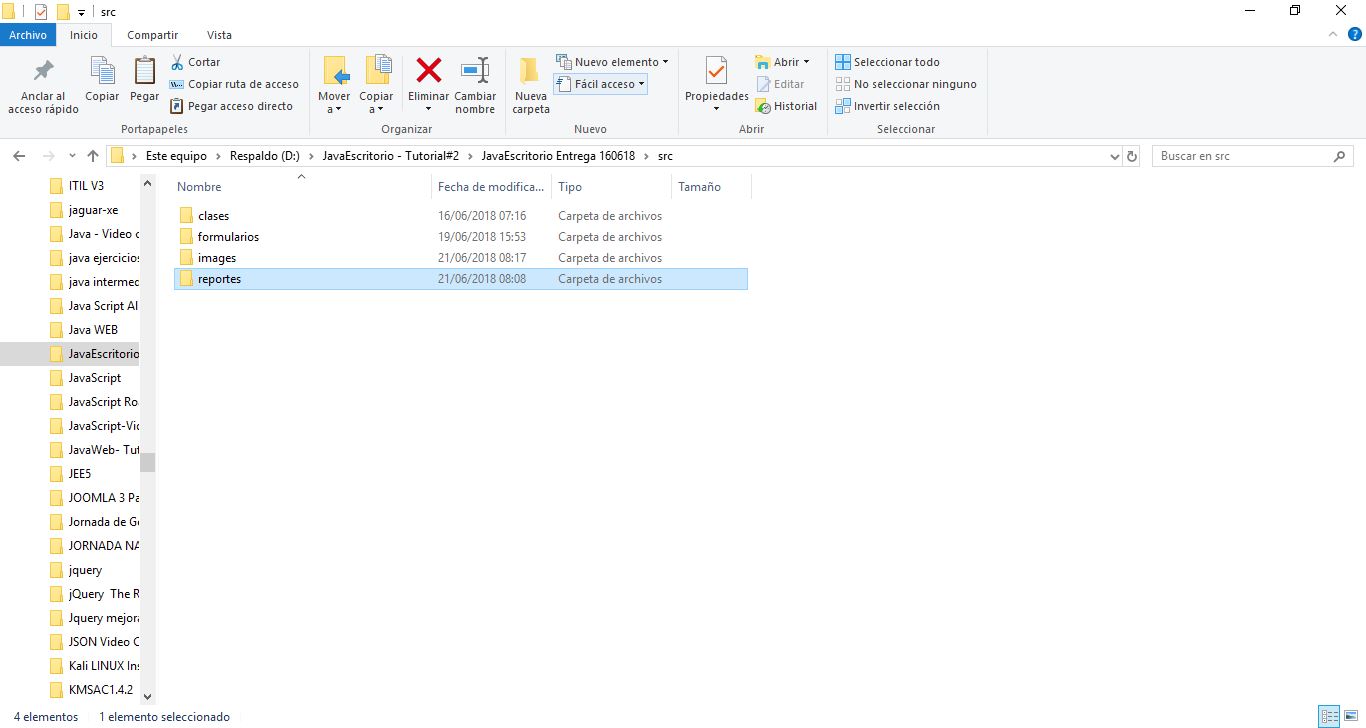Open the Propiedades checkmark icon
This screenshot has height=728, width=1366.
(x=716, y=72)
